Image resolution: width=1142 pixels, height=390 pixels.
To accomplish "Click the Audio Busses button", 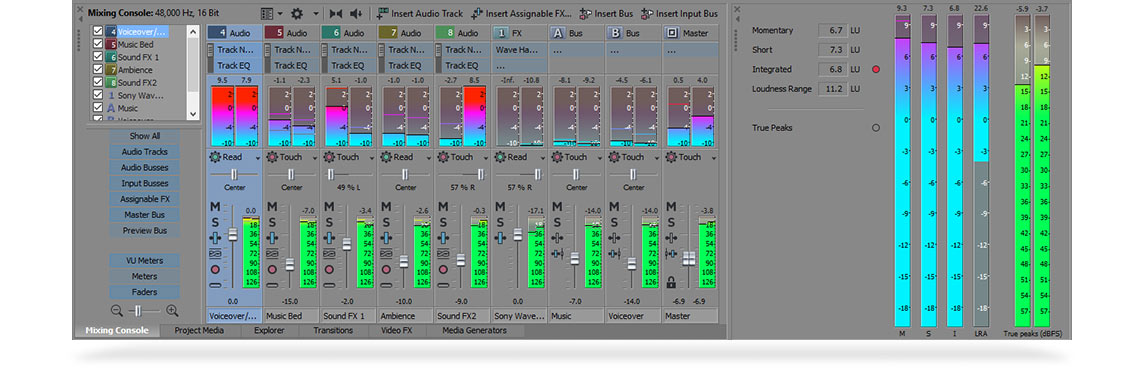I will (x=144, y=168).
